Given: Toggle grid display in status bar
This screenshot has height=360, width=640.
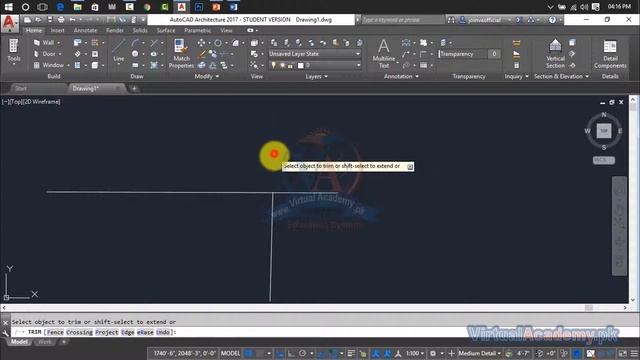Looking at the screenshot, I should coord(249,353).
